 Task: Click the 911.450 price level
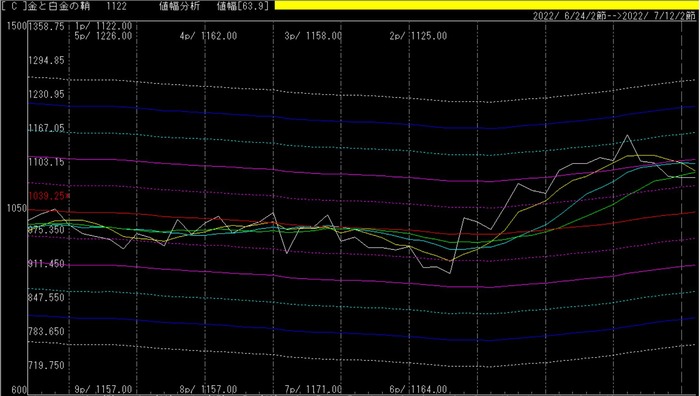coord(46,264)
